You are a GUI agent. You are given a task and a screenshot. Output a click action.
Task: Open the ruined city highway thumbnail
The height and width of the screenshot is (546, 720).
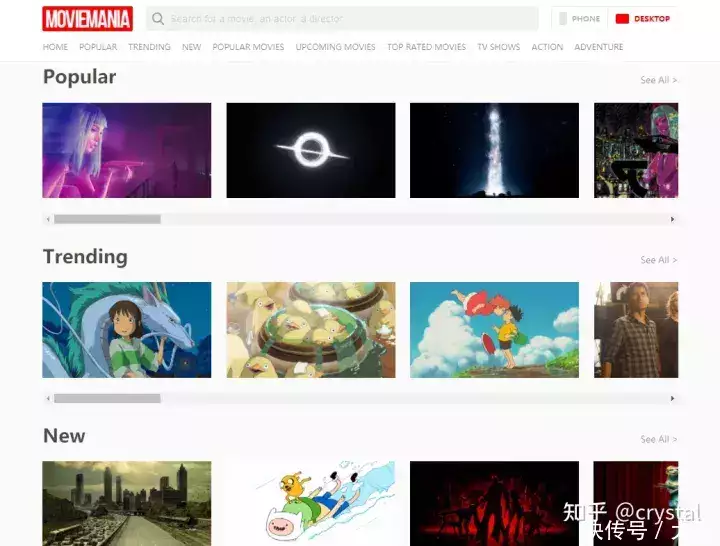pos(127,504)
